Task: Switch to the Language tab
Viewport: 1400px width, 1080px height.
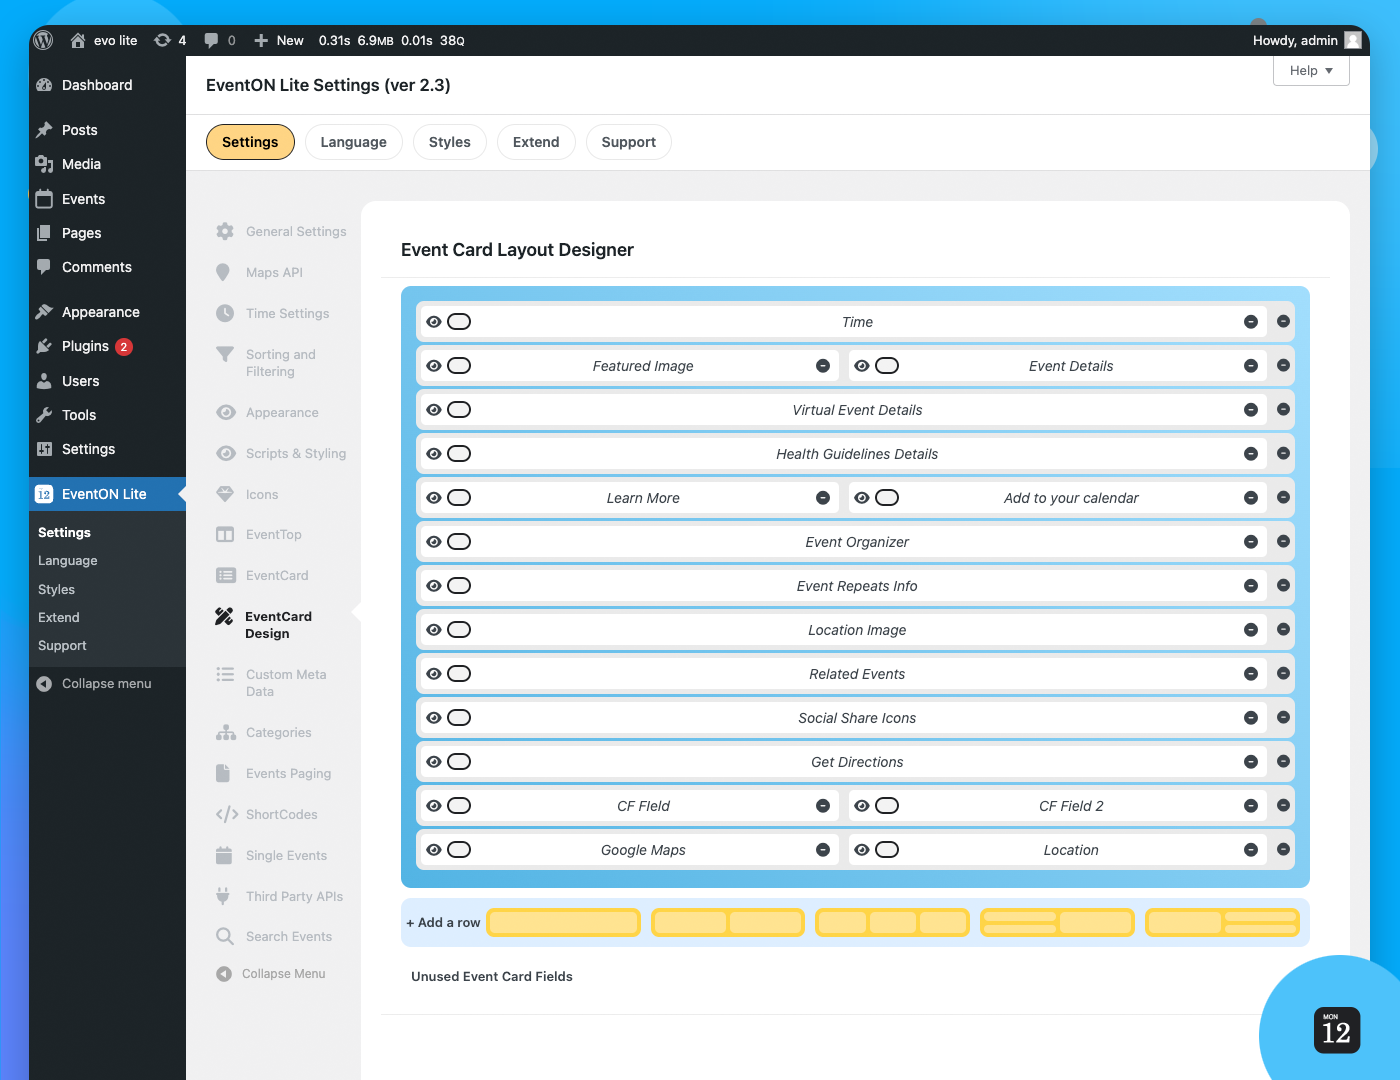Action: (x=353, y=142)
